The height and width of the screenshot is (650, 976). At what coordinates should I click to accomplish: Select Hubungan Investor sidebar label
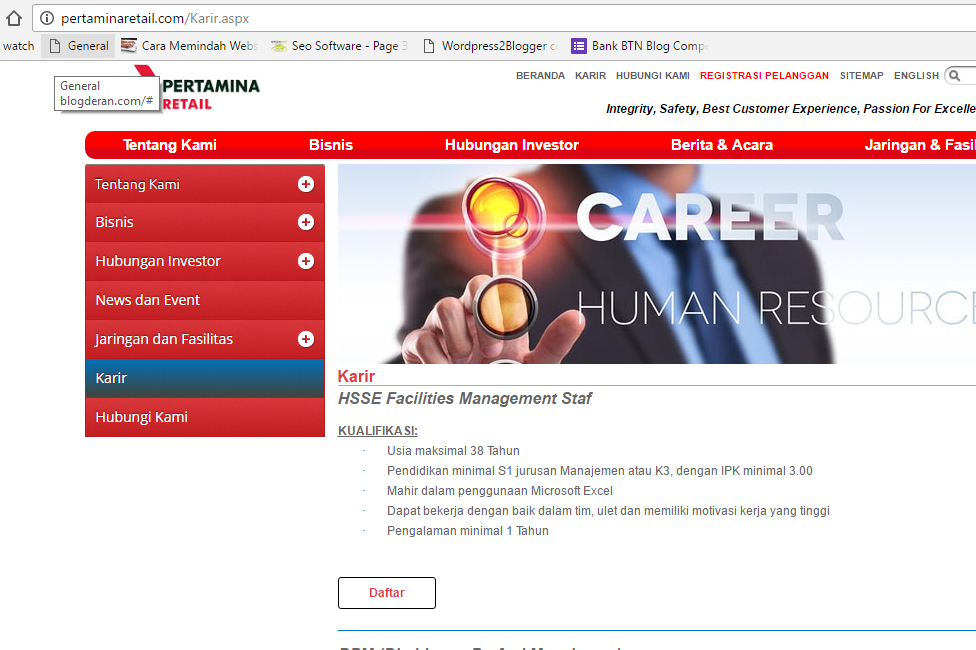click(x=158, y=261)
